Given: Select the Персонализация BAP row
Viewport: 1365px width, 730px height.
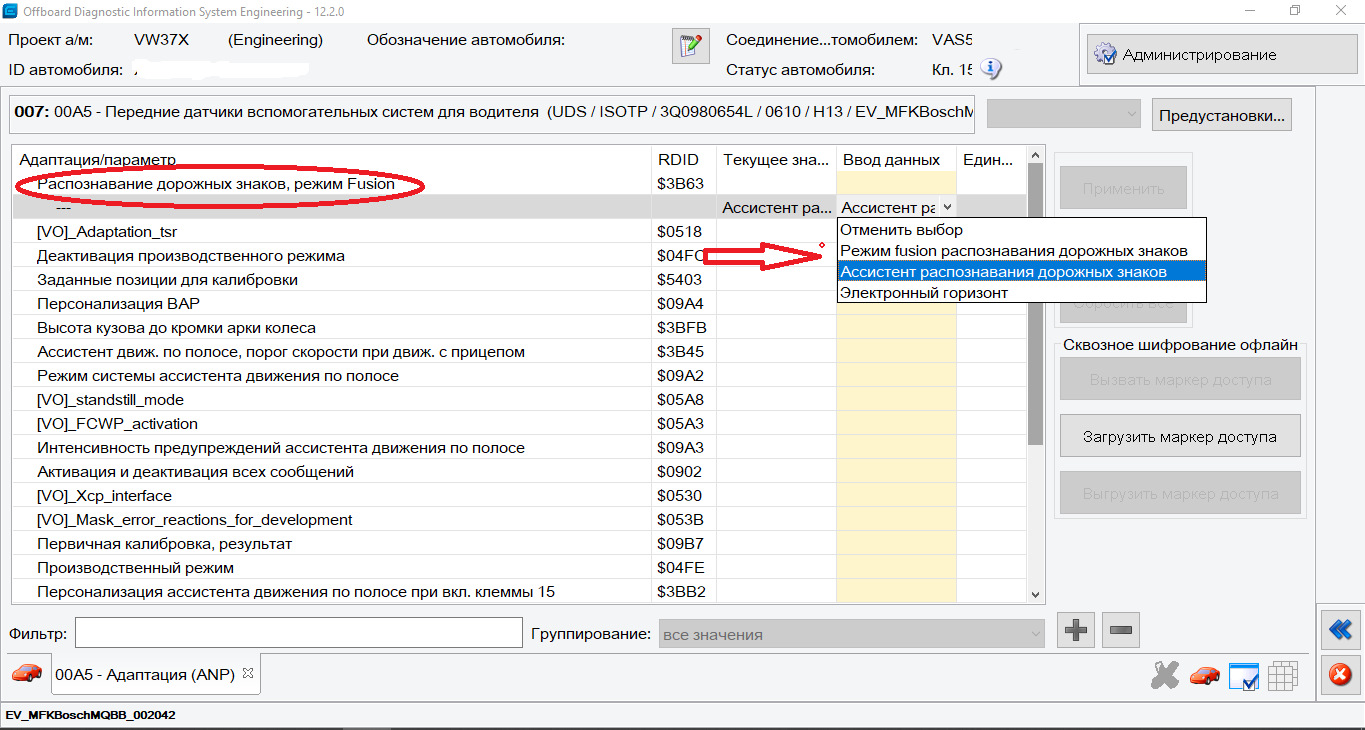Looking at the screenshot, I should click(x=520, y=303).
